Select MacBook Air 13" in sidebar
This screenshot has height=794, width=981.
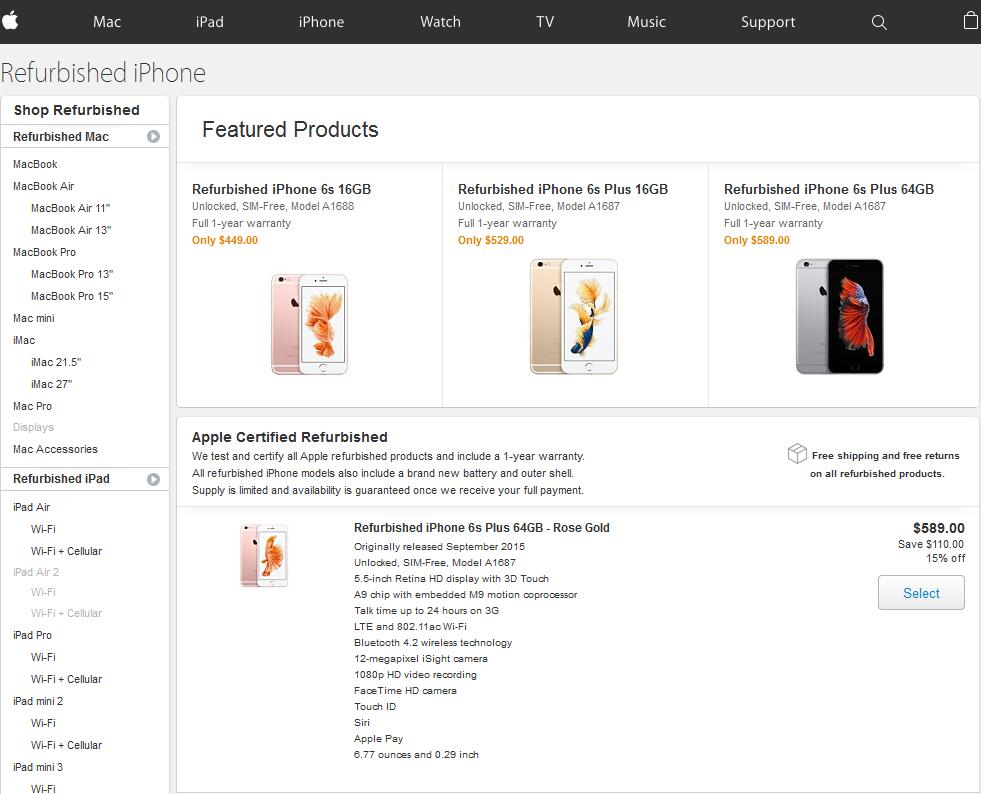coord(71,230)
